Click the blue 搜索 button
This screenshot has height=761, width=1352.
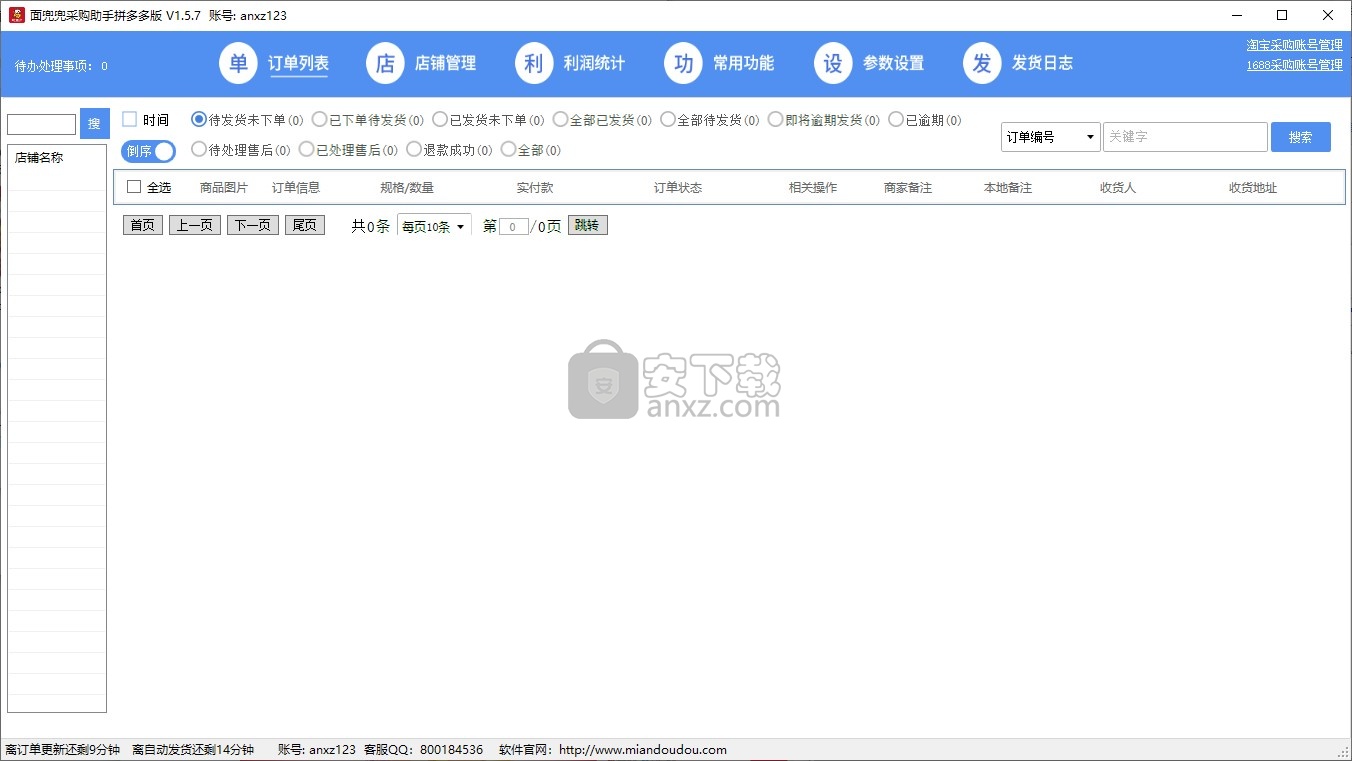(x=1300, y=137)
